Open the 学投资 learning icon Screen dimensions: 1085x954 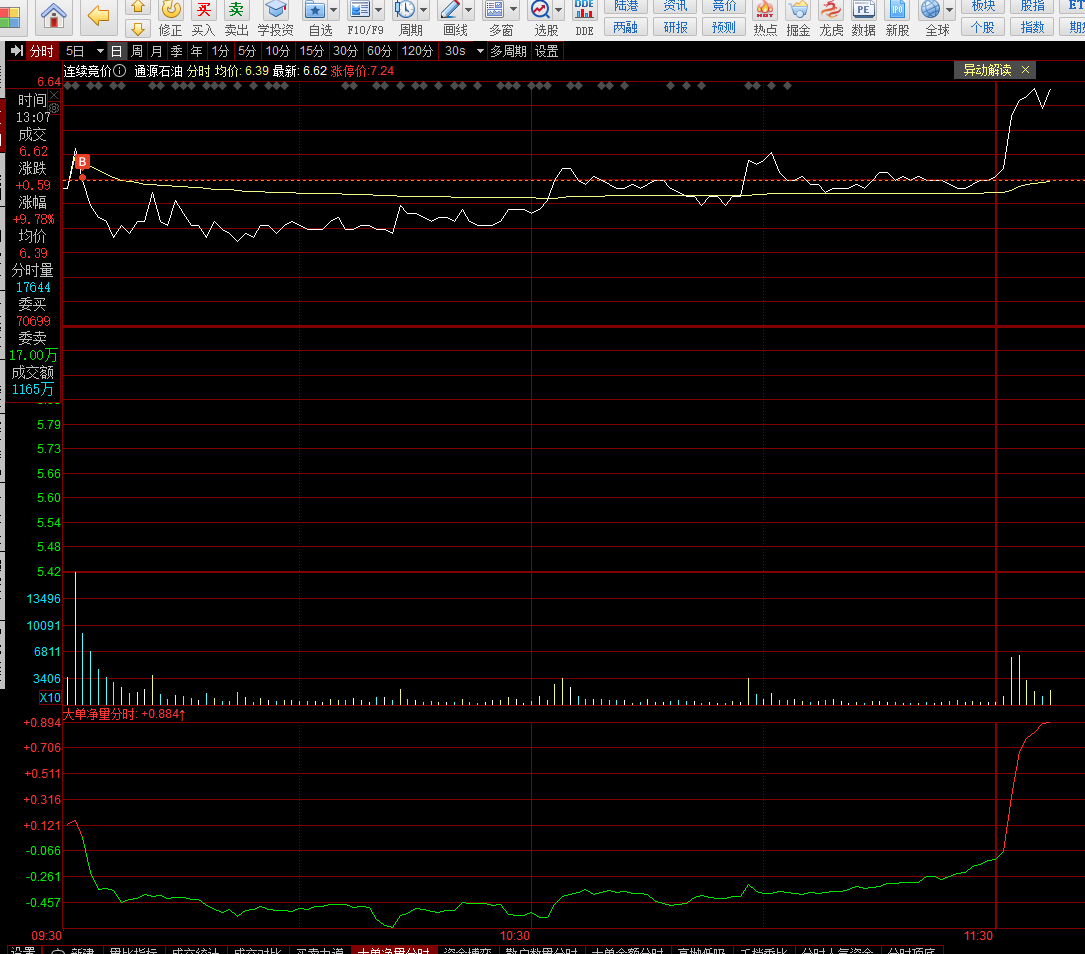275,18
